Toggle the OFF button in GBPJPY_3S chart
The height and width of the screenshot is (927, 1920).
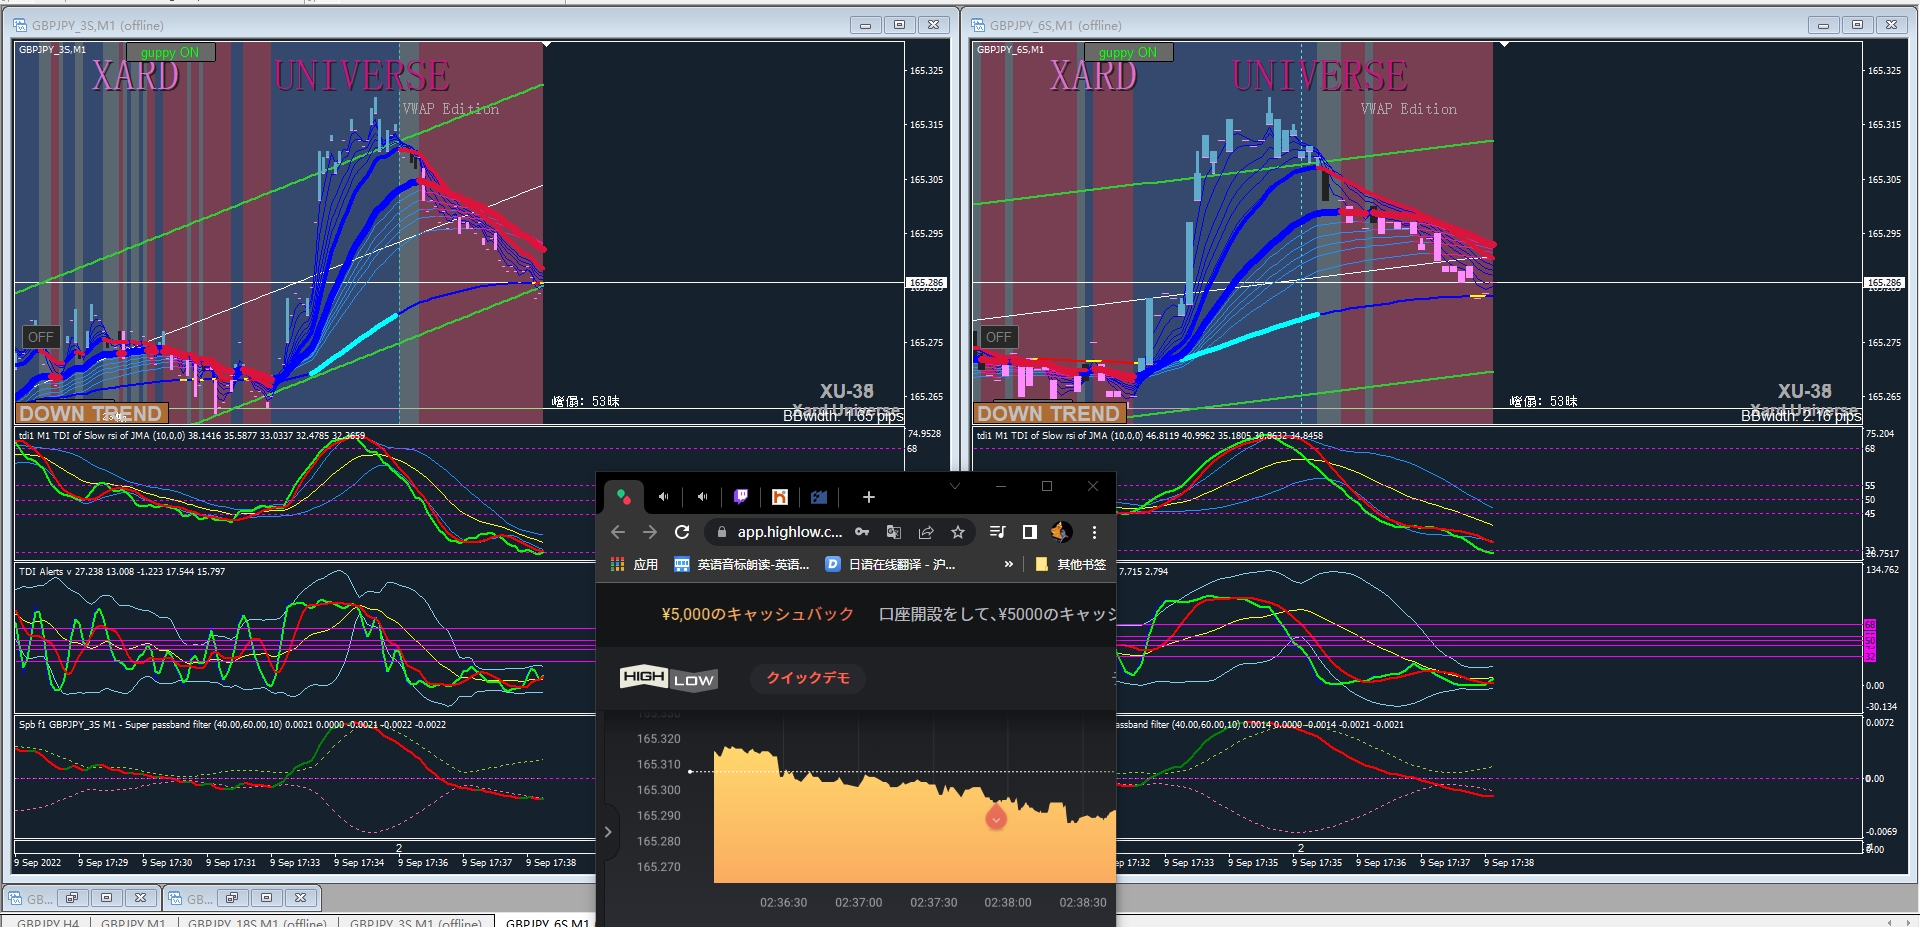point(41,337)
